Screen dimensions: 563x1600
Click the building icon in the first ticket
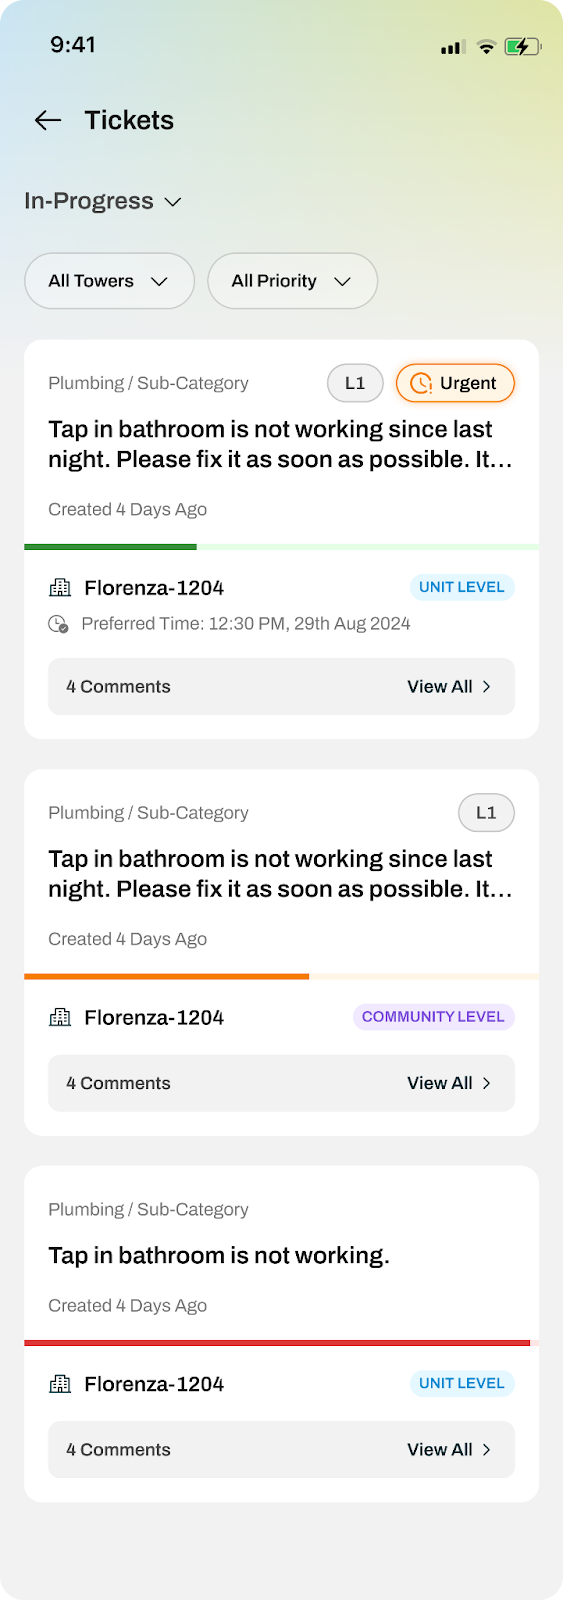coord(60,588)
